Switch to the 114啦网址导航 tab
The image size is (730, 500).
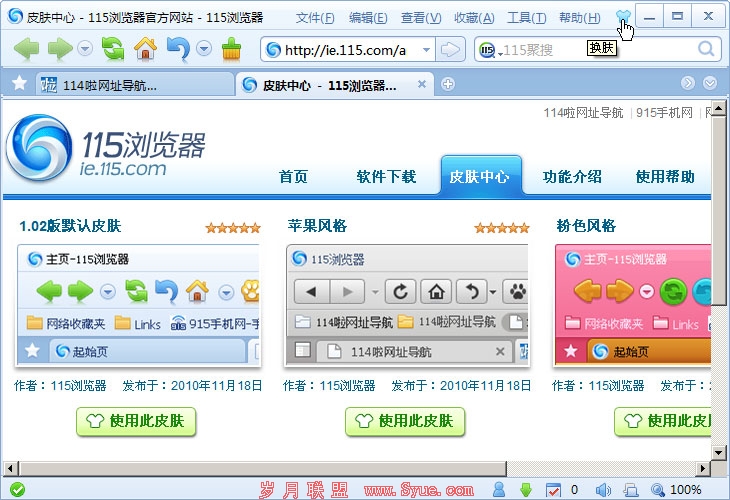(135, 85)
